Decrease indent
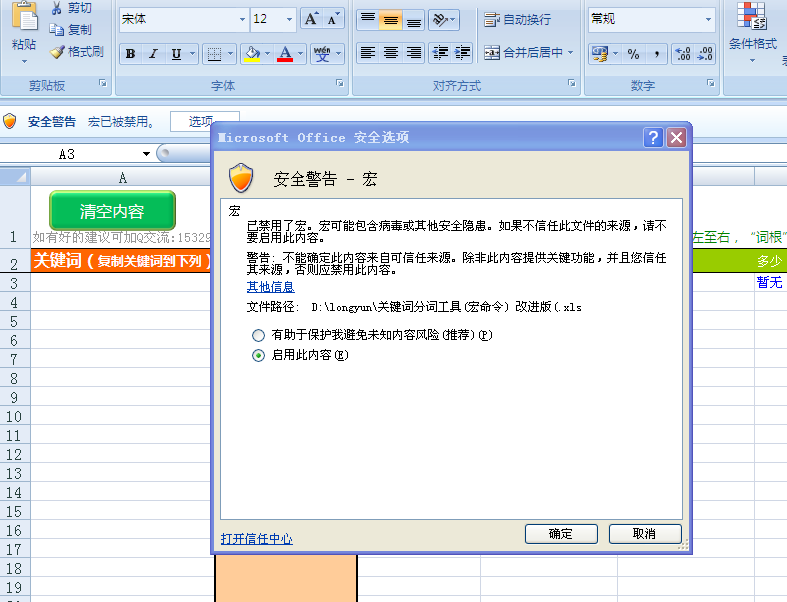Screen dimensions: 787x602 click(440, 52)
